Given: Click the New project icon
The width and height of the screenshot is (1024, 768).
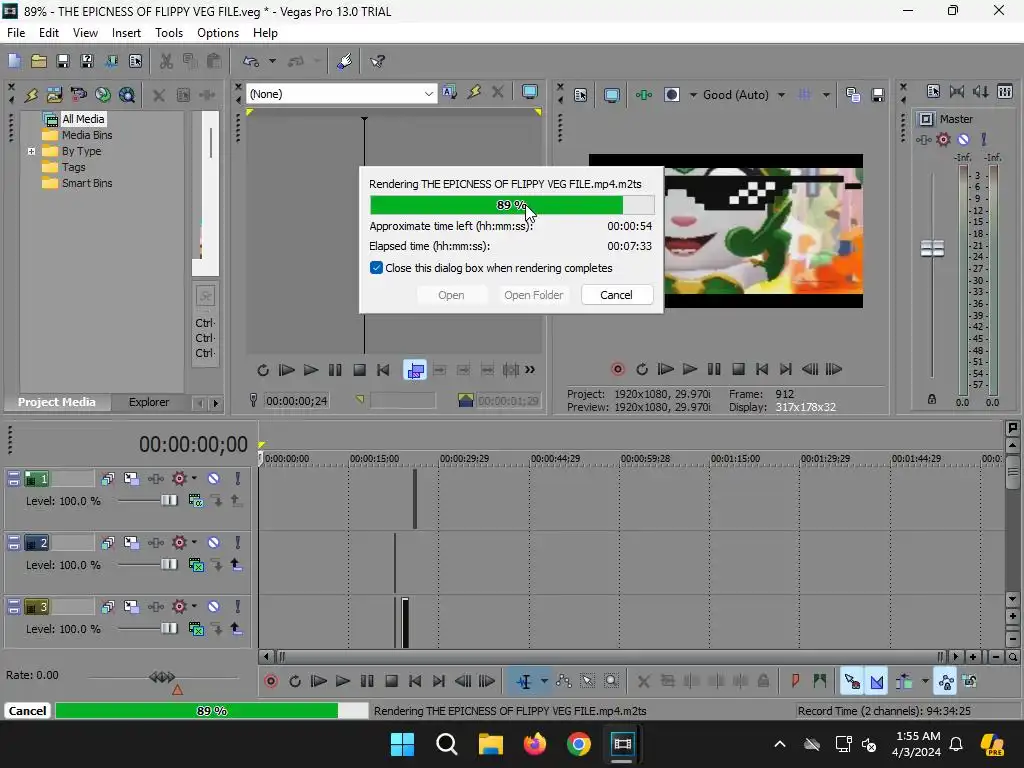Looking at the screenshot, I should 14,61.
